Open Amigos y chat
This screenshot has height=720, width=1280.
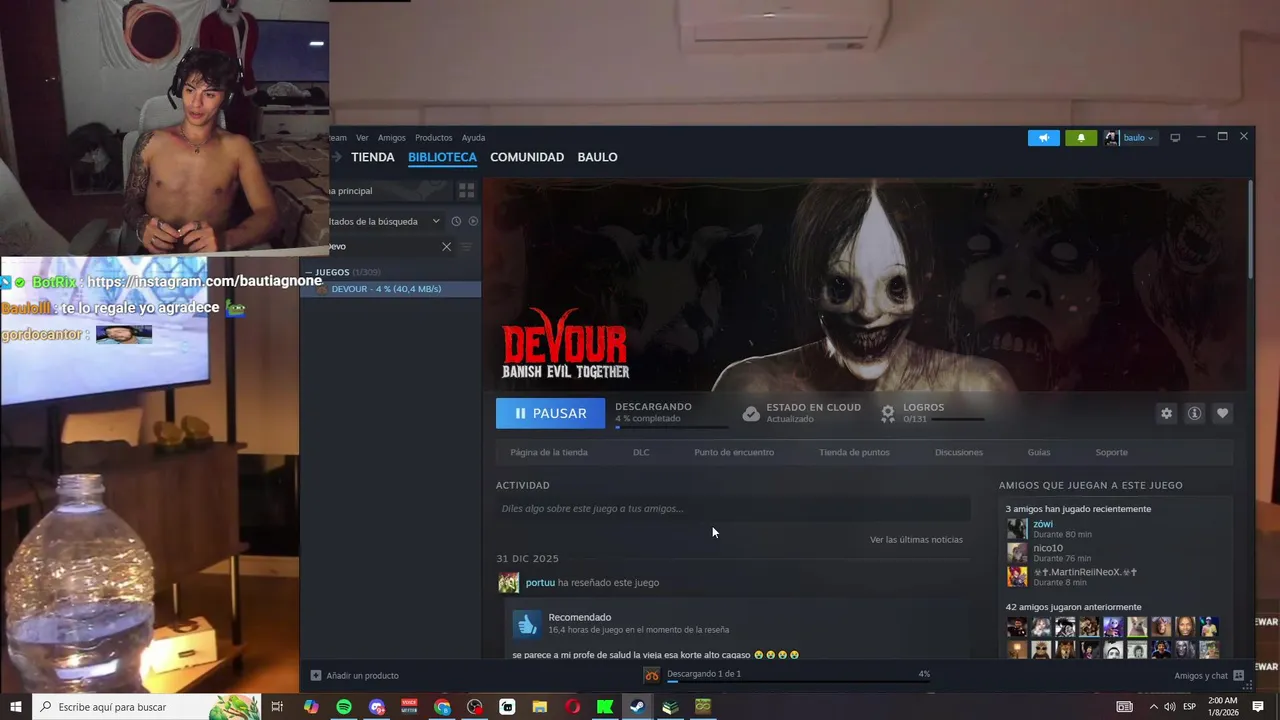1209,676
